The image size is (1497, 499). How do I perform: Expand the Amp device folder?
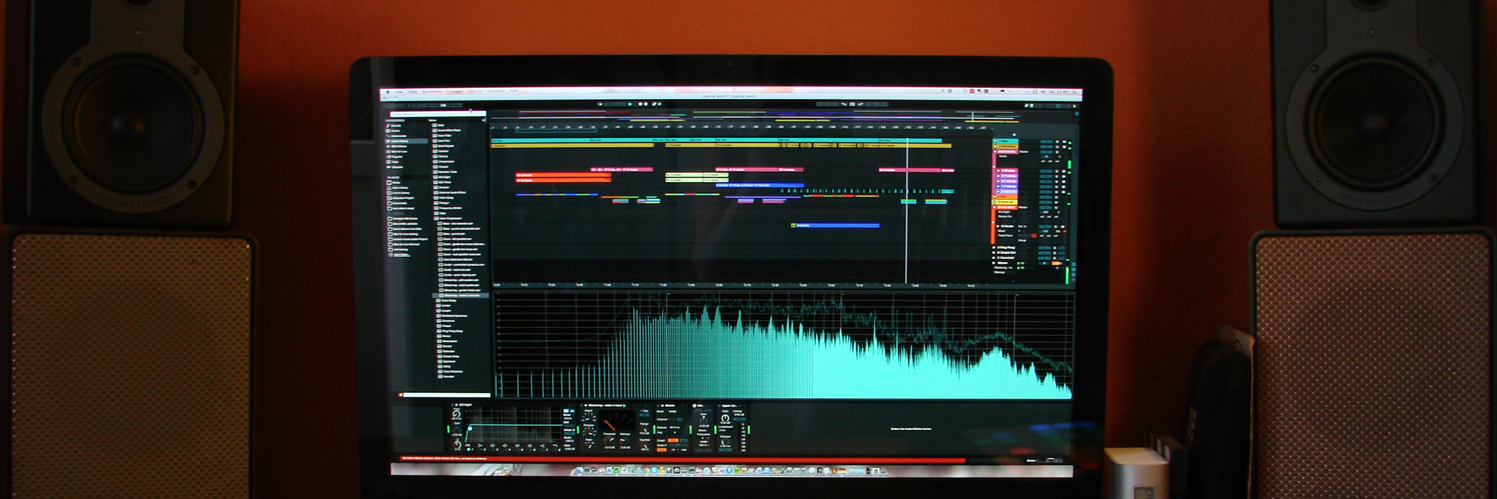[439, 126]
